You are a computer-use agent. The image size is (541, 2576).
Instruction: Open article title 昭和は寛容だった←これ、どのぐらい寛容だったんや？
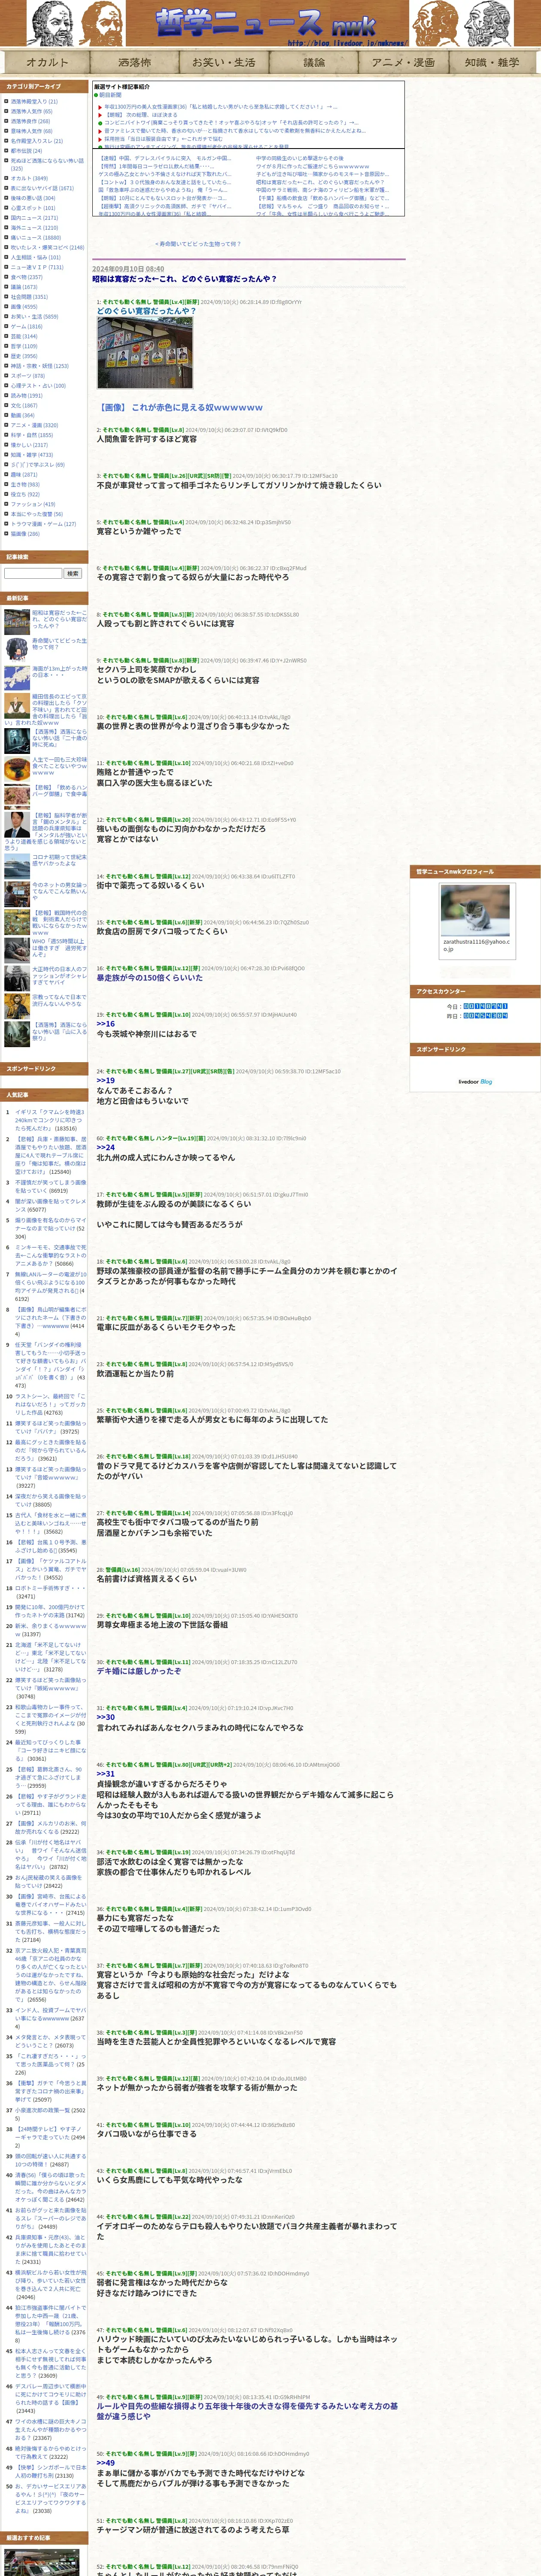pos(184,279)
